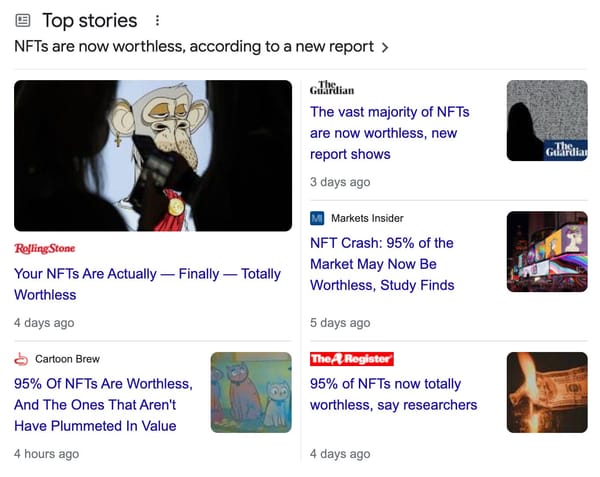The image size is (600, 477).
Task: Expand the 'NFTs are now worthless' chevron arrow
Action: pyautogui.click(x=386, y=47)
